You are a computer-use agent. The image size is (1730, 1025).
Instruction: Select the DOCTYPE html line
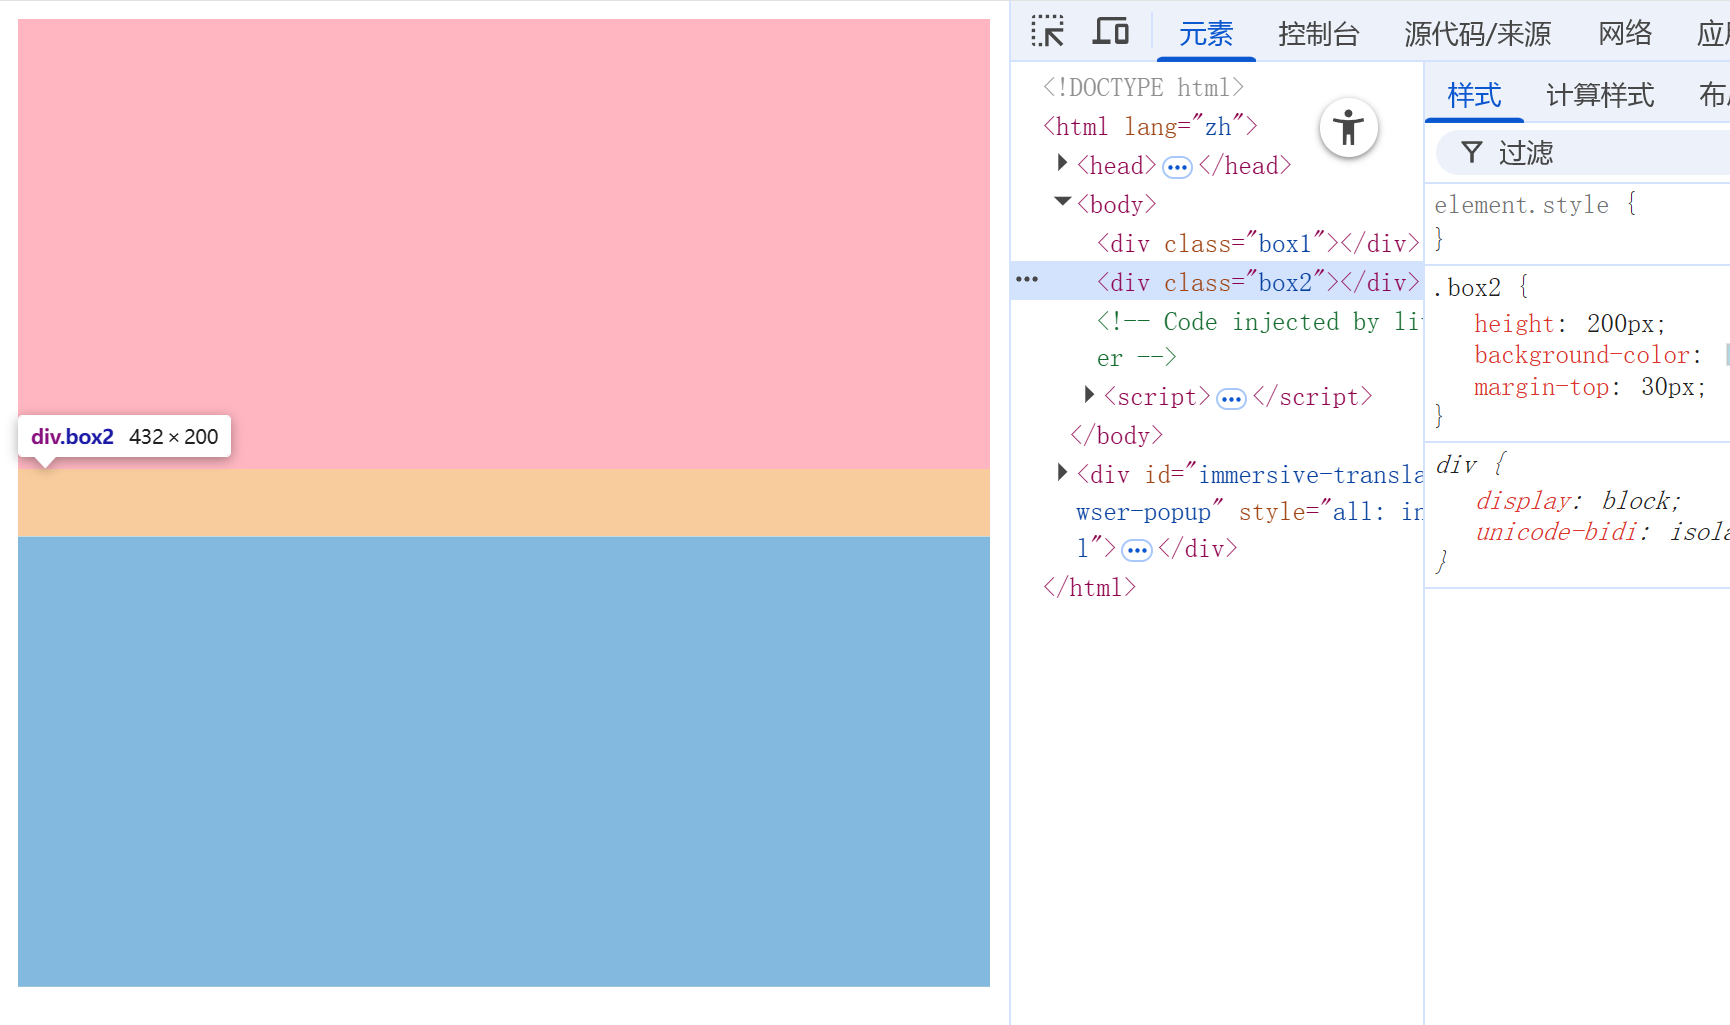click(1143, 88)
